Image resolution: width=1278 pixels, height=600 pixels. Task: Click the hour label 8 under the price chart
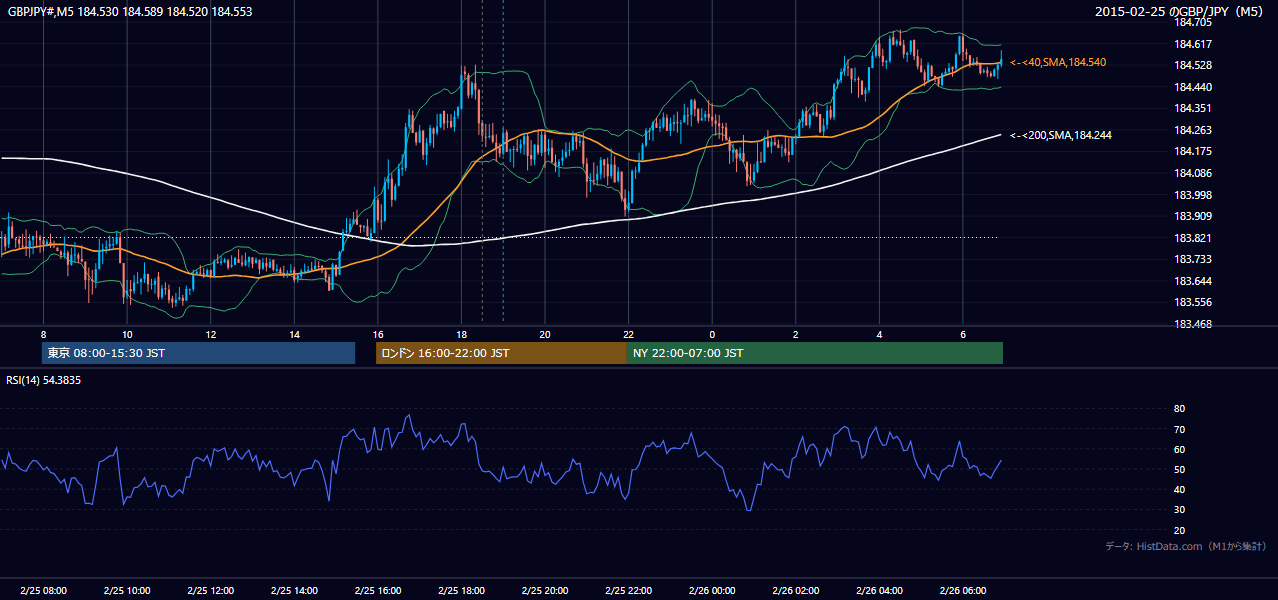coord(43,334)
